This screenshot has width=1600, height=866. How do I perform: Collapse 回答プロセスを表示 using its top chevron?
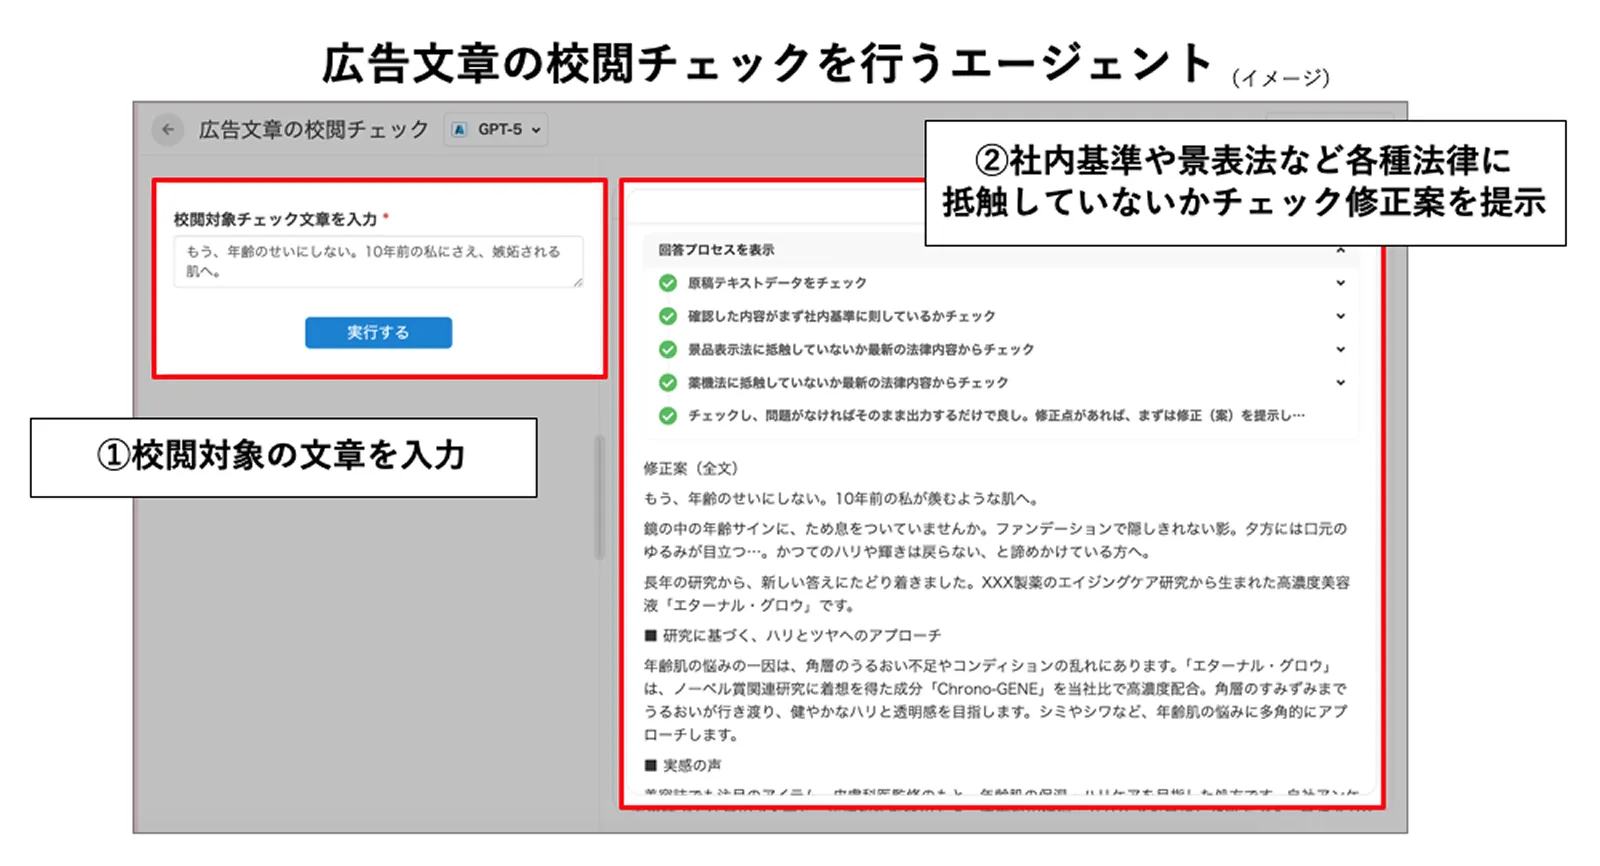point(1340,251)
